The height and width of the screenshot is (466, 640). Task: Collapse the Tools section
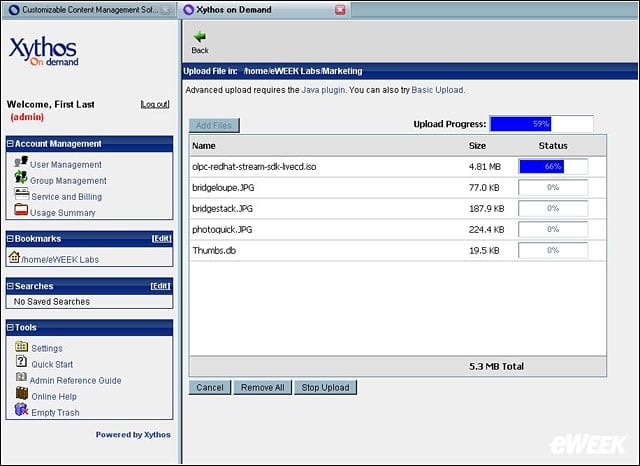tap(10, 327)
